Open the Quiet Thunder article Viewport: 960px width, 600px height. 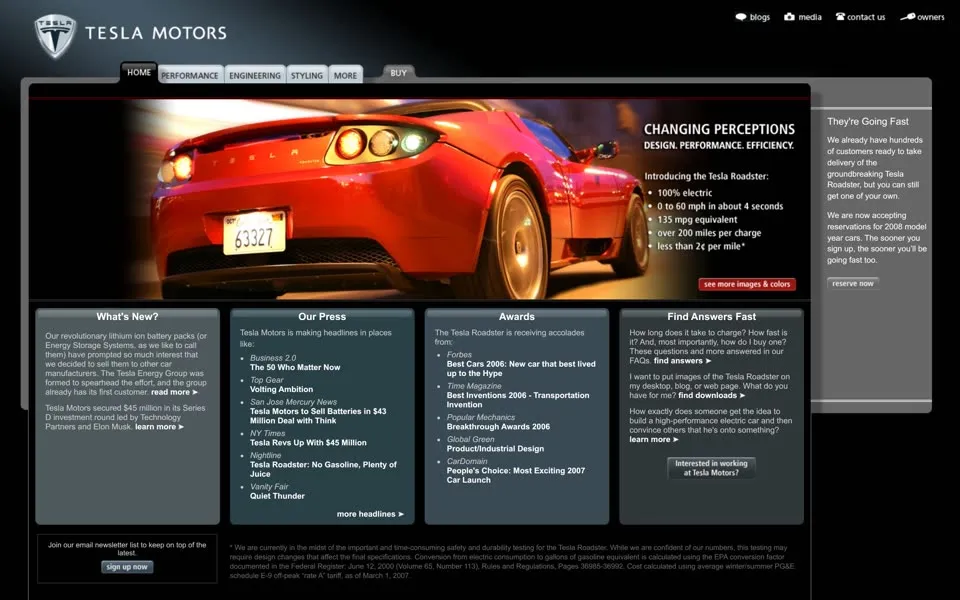277,496
